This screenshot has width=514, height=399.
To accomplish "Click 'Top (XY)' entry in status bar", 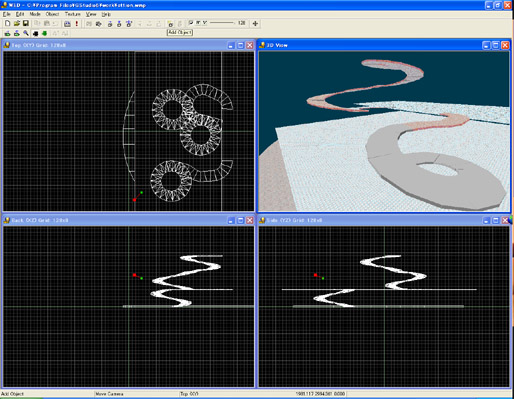I will 189,394.
